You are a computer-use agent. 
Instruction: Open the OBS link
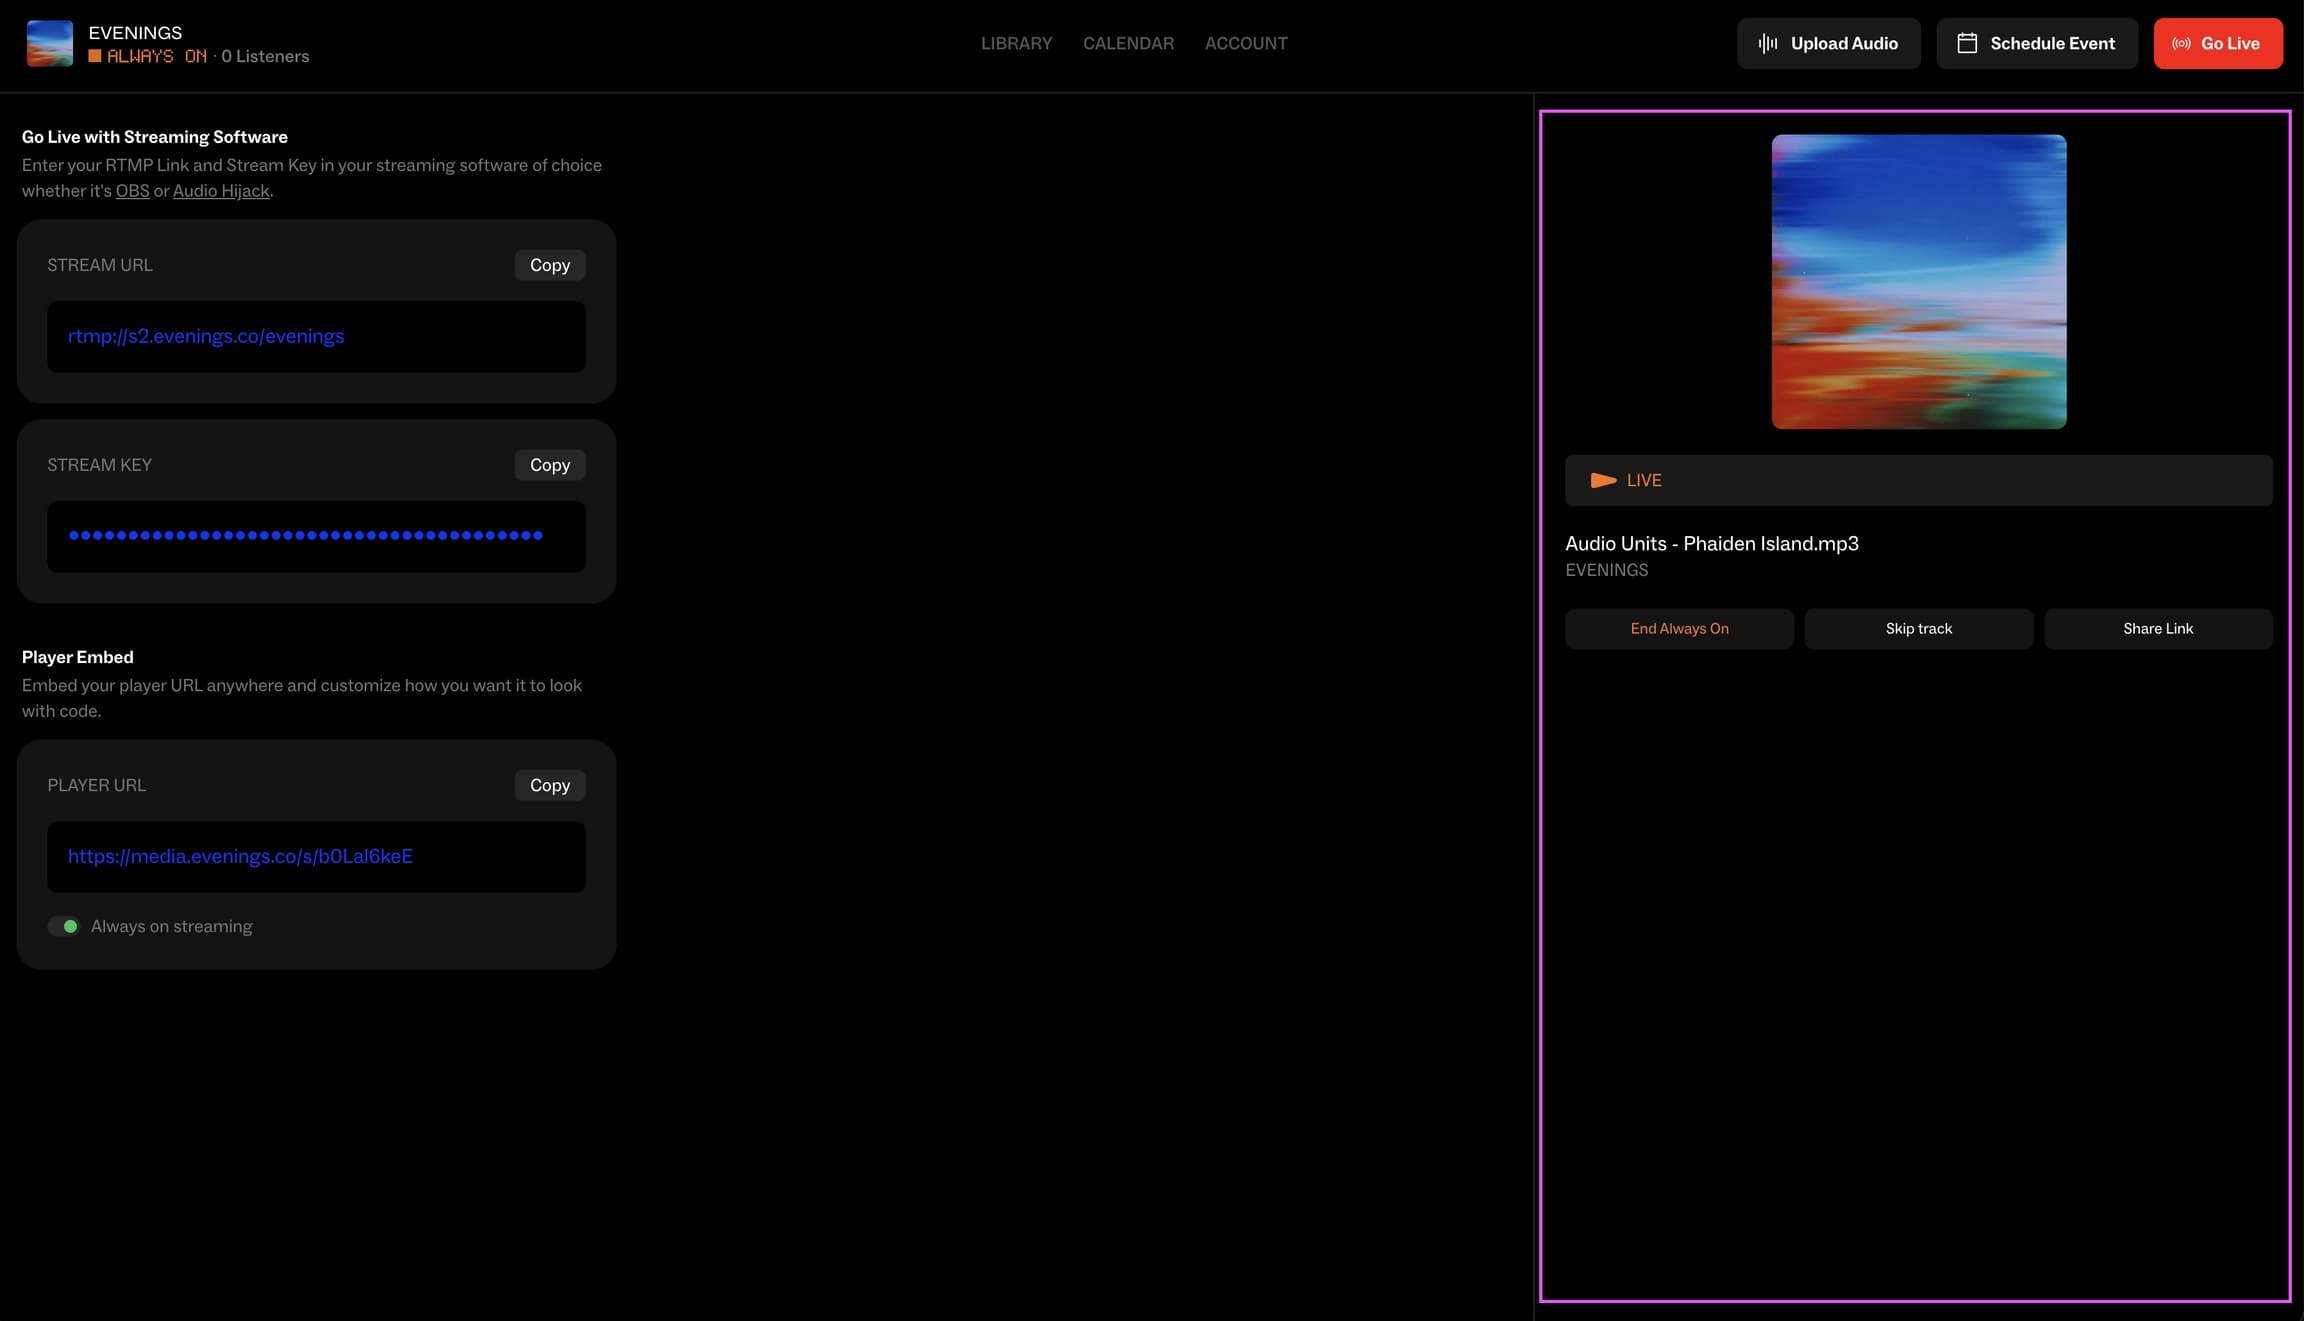(x=132, y=191)
